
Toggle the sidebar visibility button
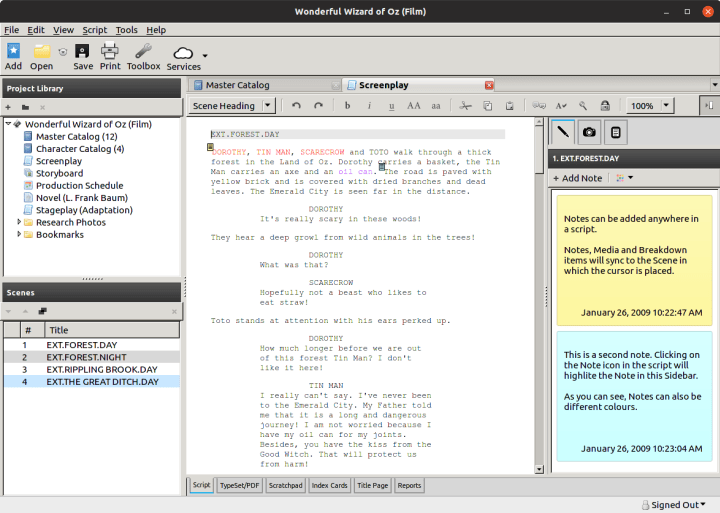click(x=709, y=106)
